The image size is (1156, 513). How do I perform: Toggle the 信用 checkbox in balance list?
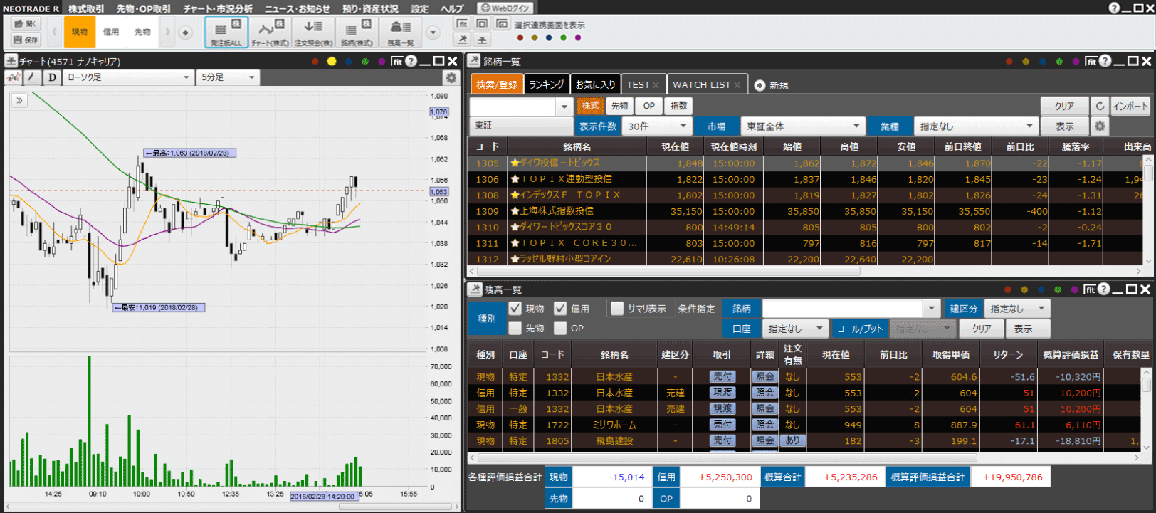(x=561, y=308)
